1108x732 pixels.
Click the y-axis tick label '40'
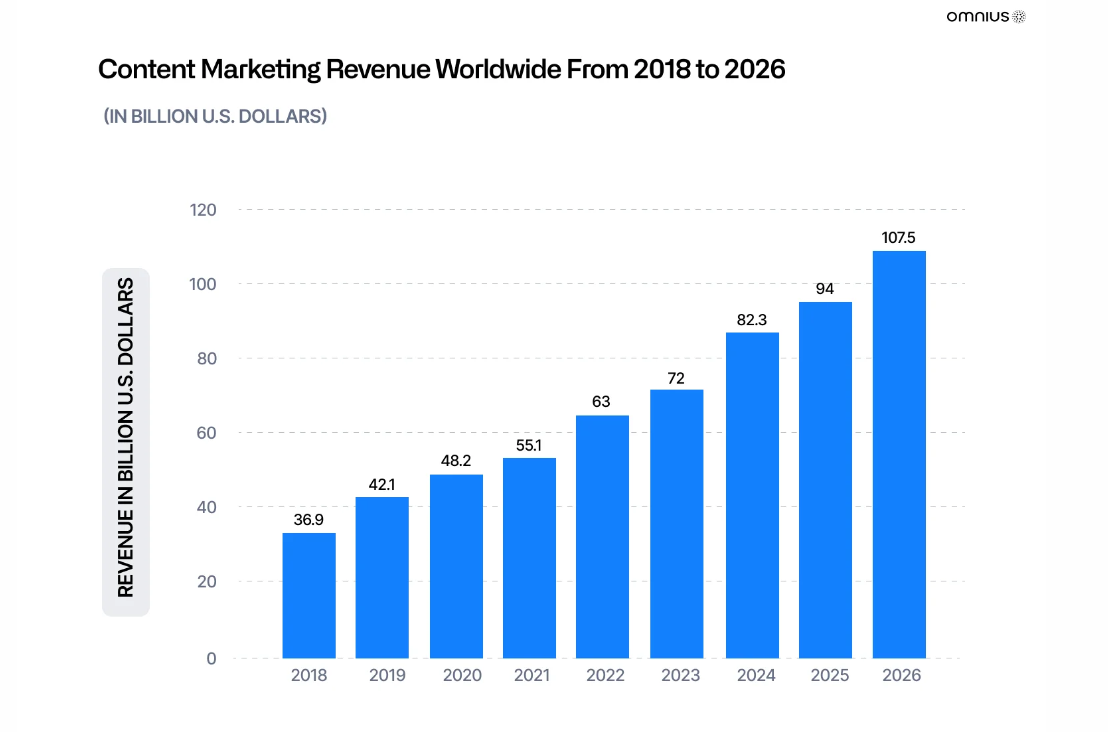pyautogui.click(x=206, y=507)
